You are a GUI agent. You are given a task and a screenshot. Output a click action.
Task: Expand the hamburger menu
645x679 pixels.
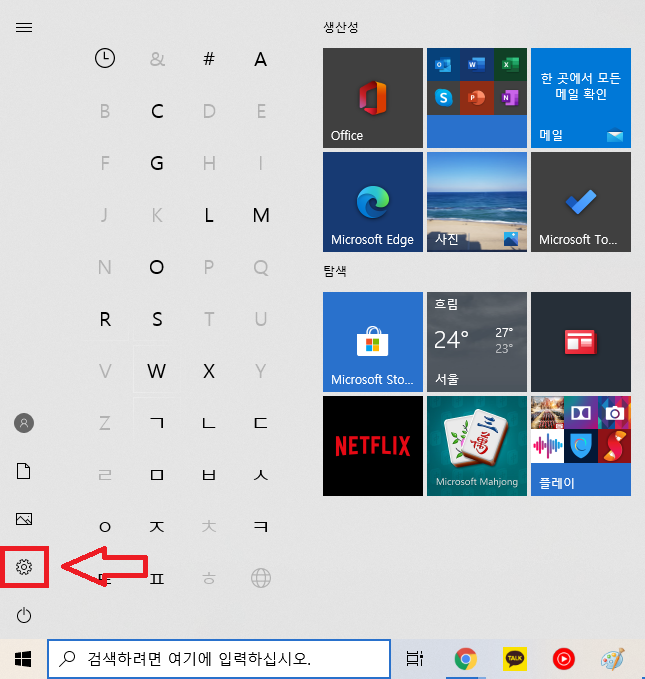(x=24, y=28)
